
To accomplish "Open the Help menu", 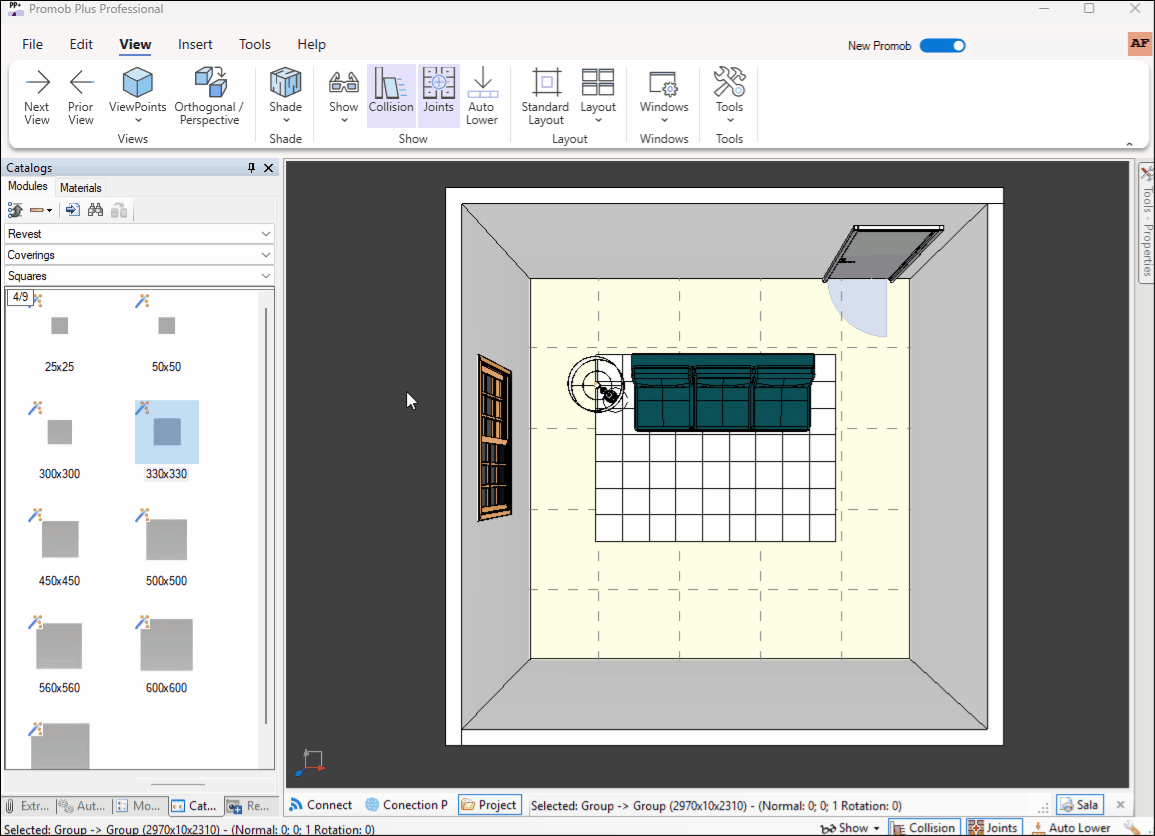I will (x=312, y=44).
